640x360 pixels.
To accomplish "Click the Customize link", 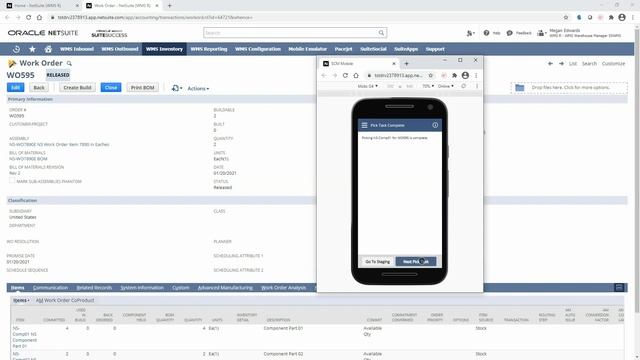I will point(613,64).
